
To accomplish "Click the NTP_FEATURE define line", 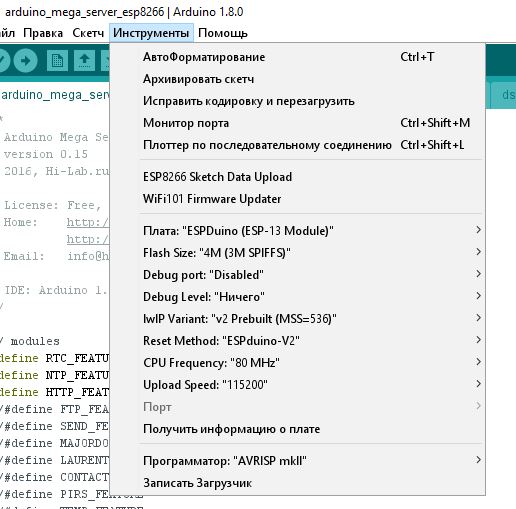I will pos(54,375).
